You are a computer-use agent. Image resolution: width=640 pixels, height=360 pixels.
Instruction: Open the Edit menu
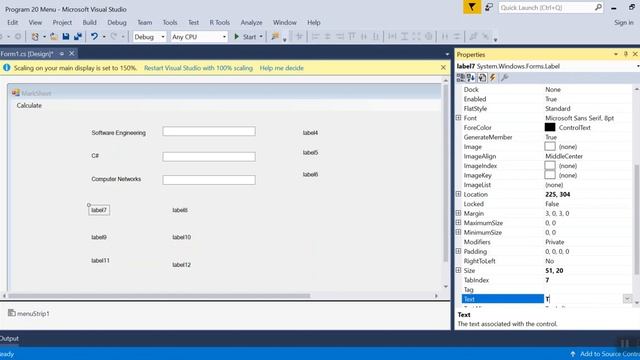tap(13, 22)
